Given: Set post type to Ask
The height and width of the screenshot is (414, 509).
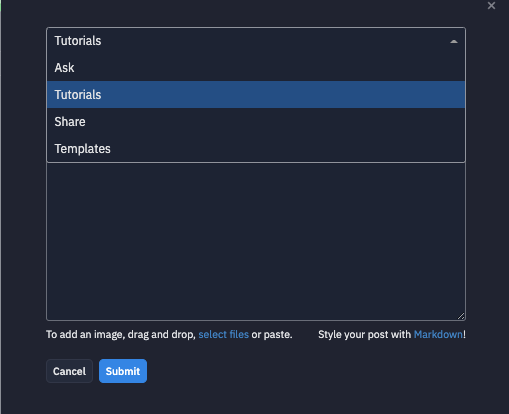Looking at the screenshot, I should click(x=256, y=68).
